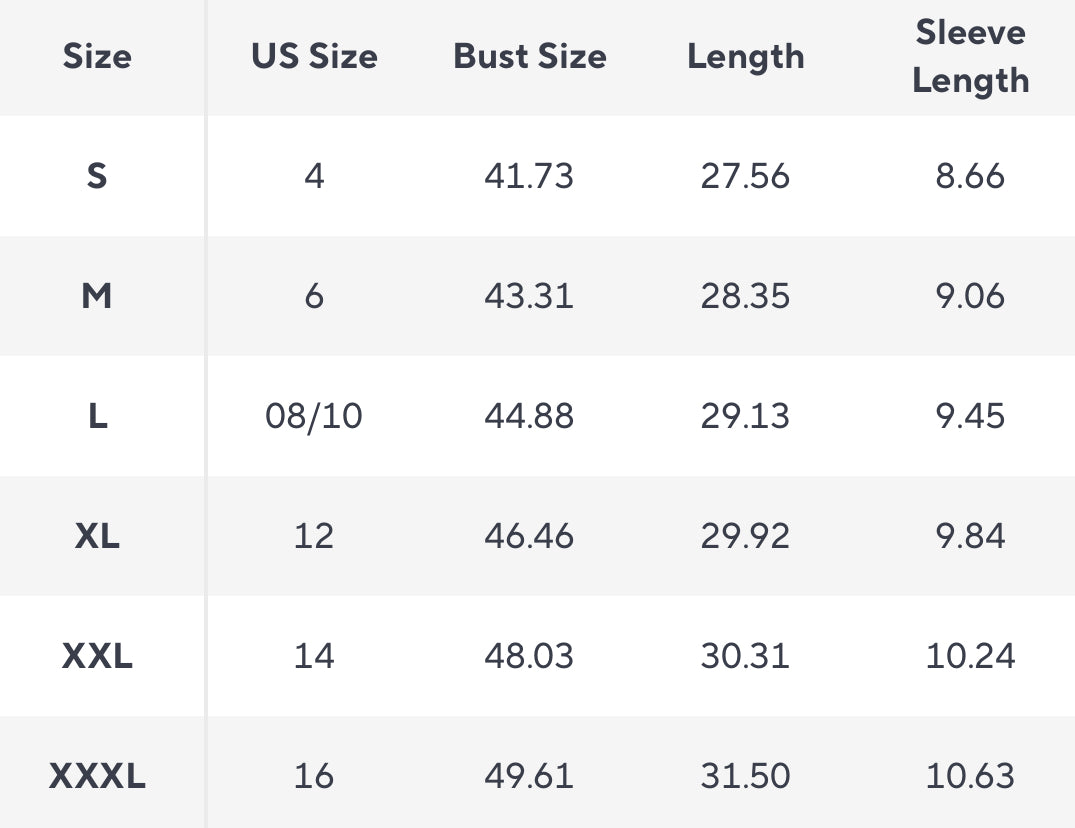
Task: Select the Bust Size column header
Action: coord(529,57)
